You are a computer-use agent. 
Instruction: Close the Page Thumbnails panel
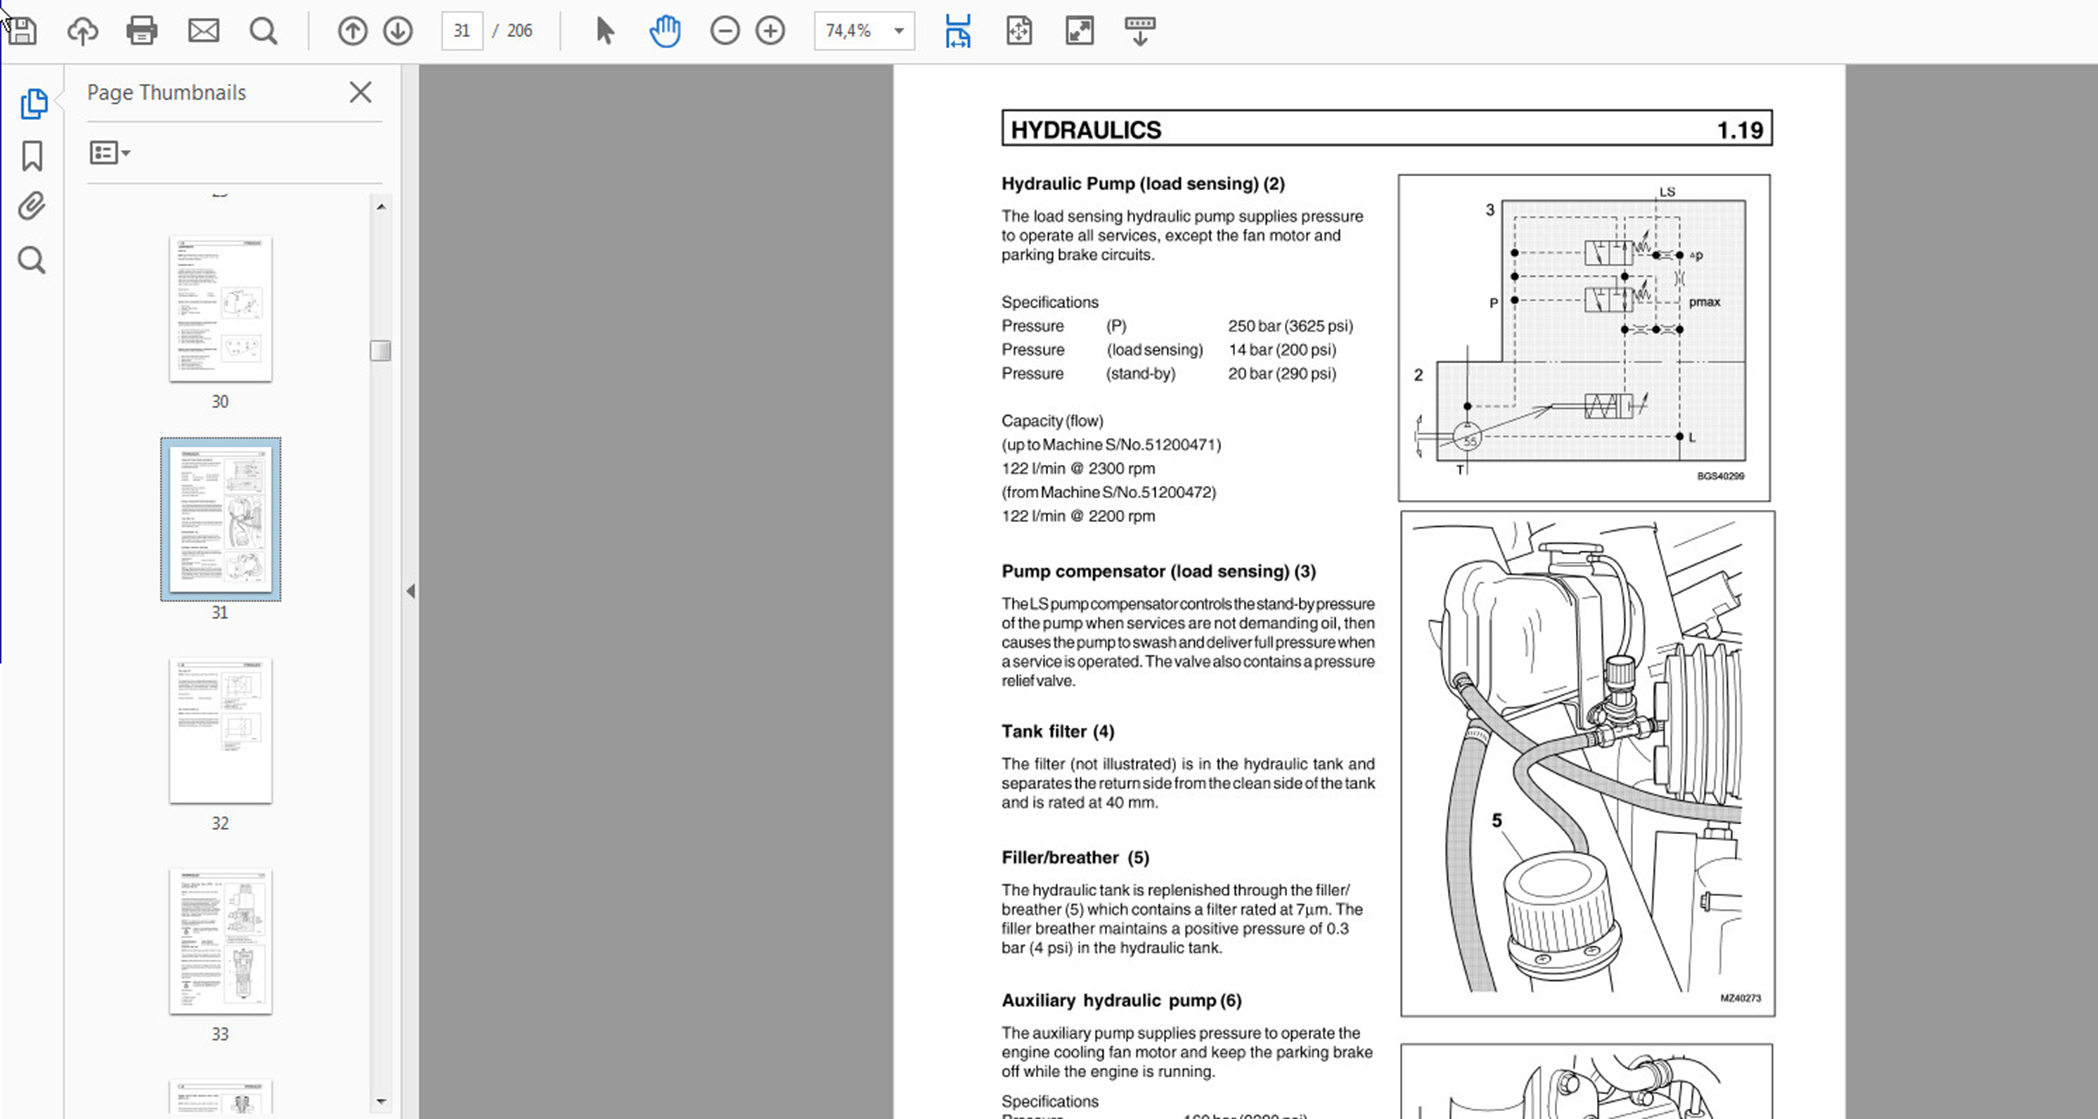[360, 93]
